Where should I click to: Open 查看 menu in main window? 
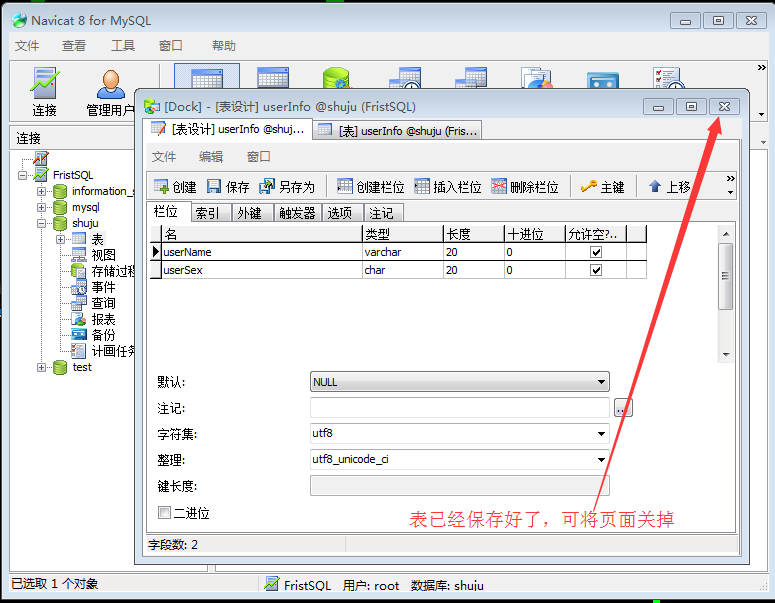(74, 46)
